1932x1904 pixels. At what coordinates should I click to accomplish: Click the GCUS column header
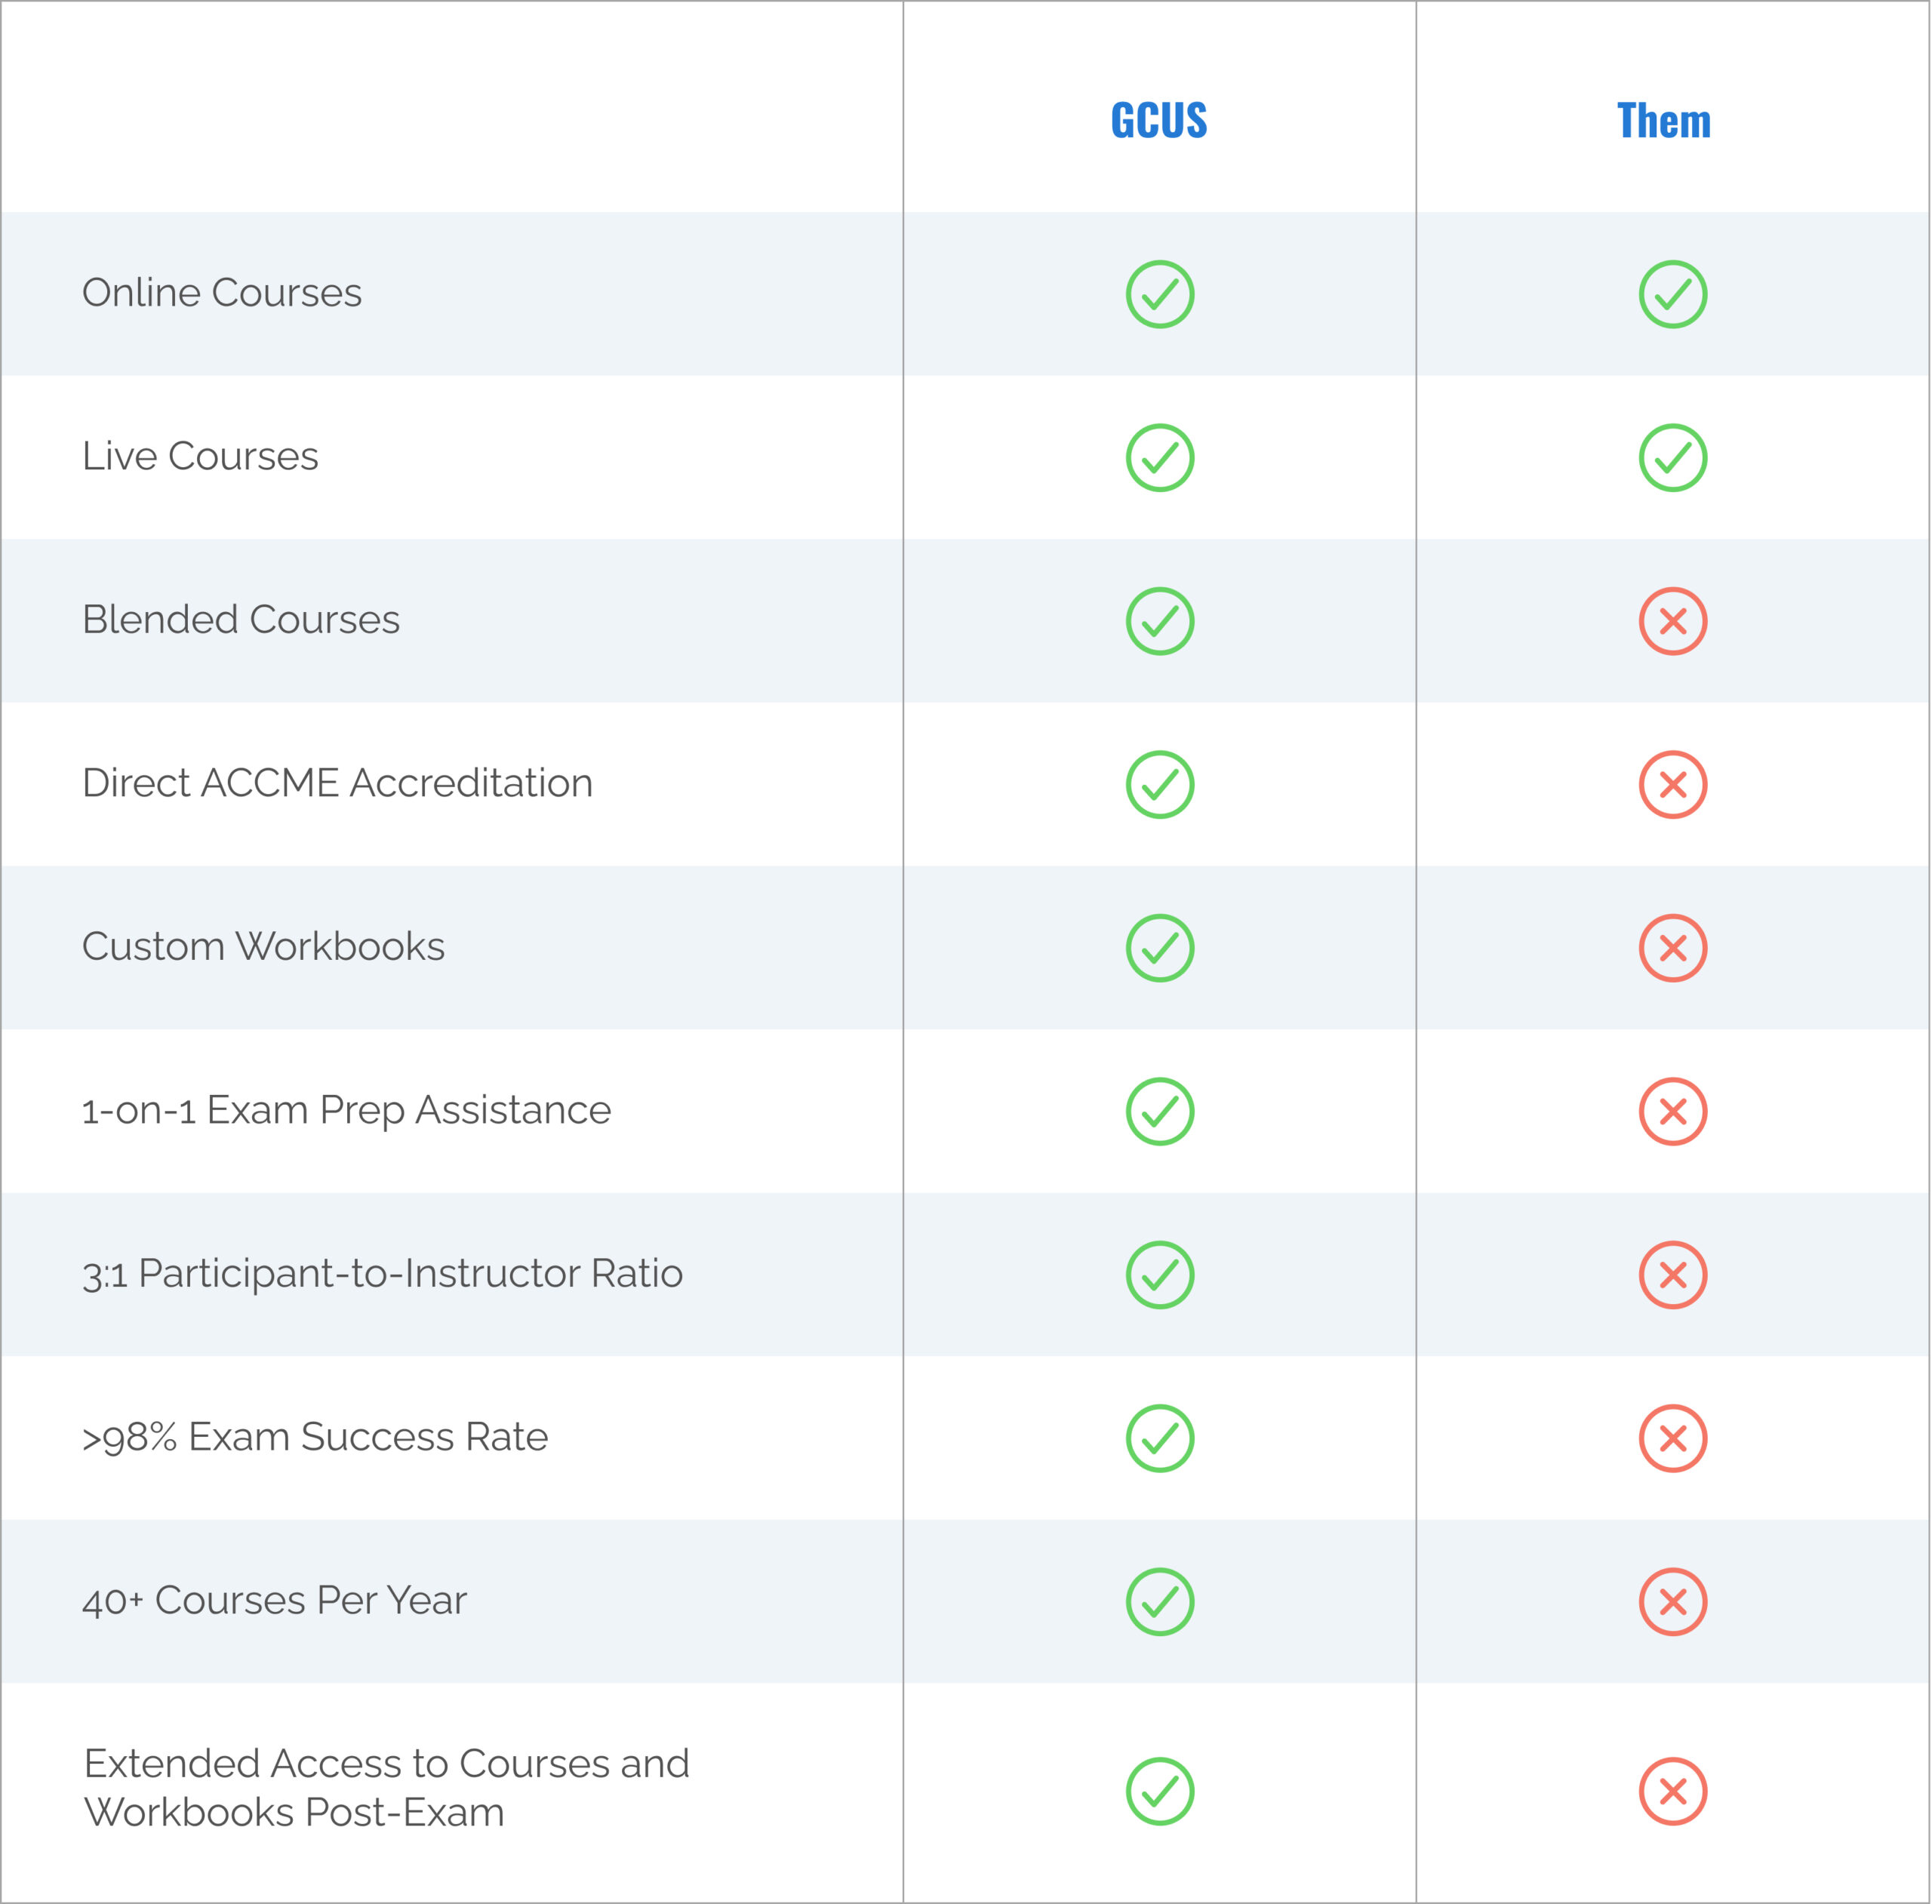pos(1159,121)
